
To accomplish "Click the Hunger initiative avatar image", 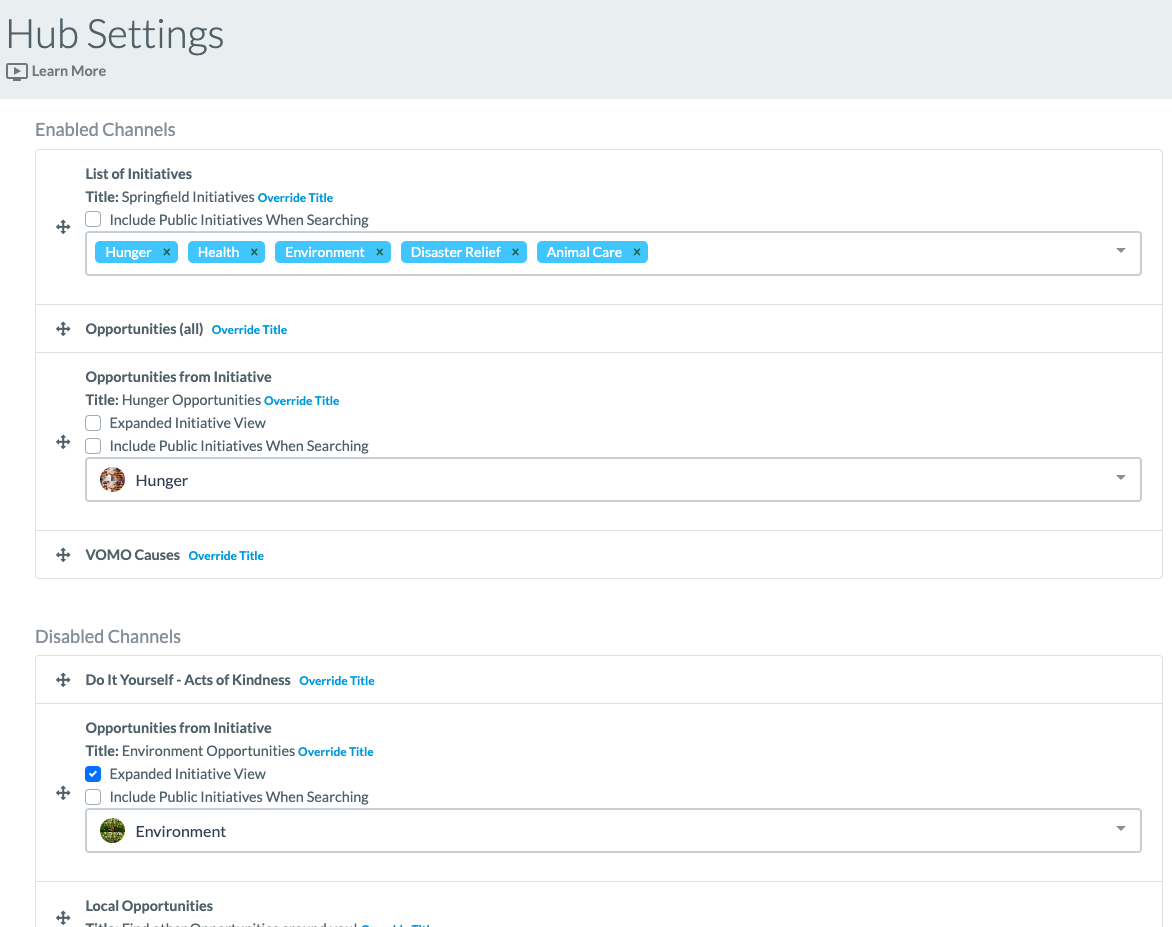I will (x=113, y=479).
